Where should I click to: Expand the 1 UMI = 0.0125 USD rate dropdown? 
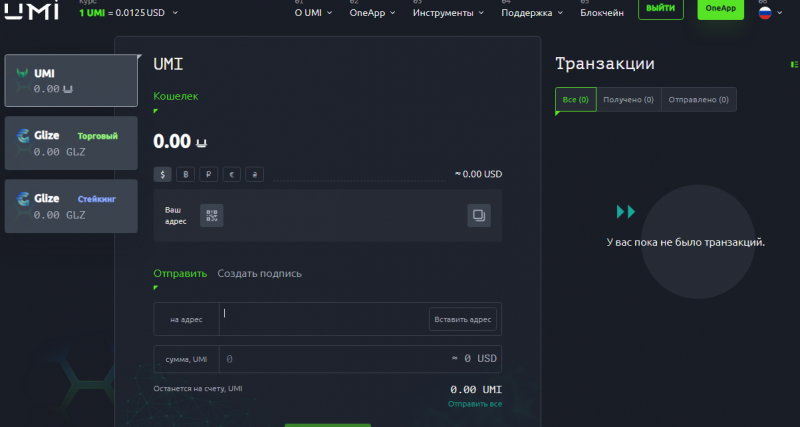click(x=175, y=13)
